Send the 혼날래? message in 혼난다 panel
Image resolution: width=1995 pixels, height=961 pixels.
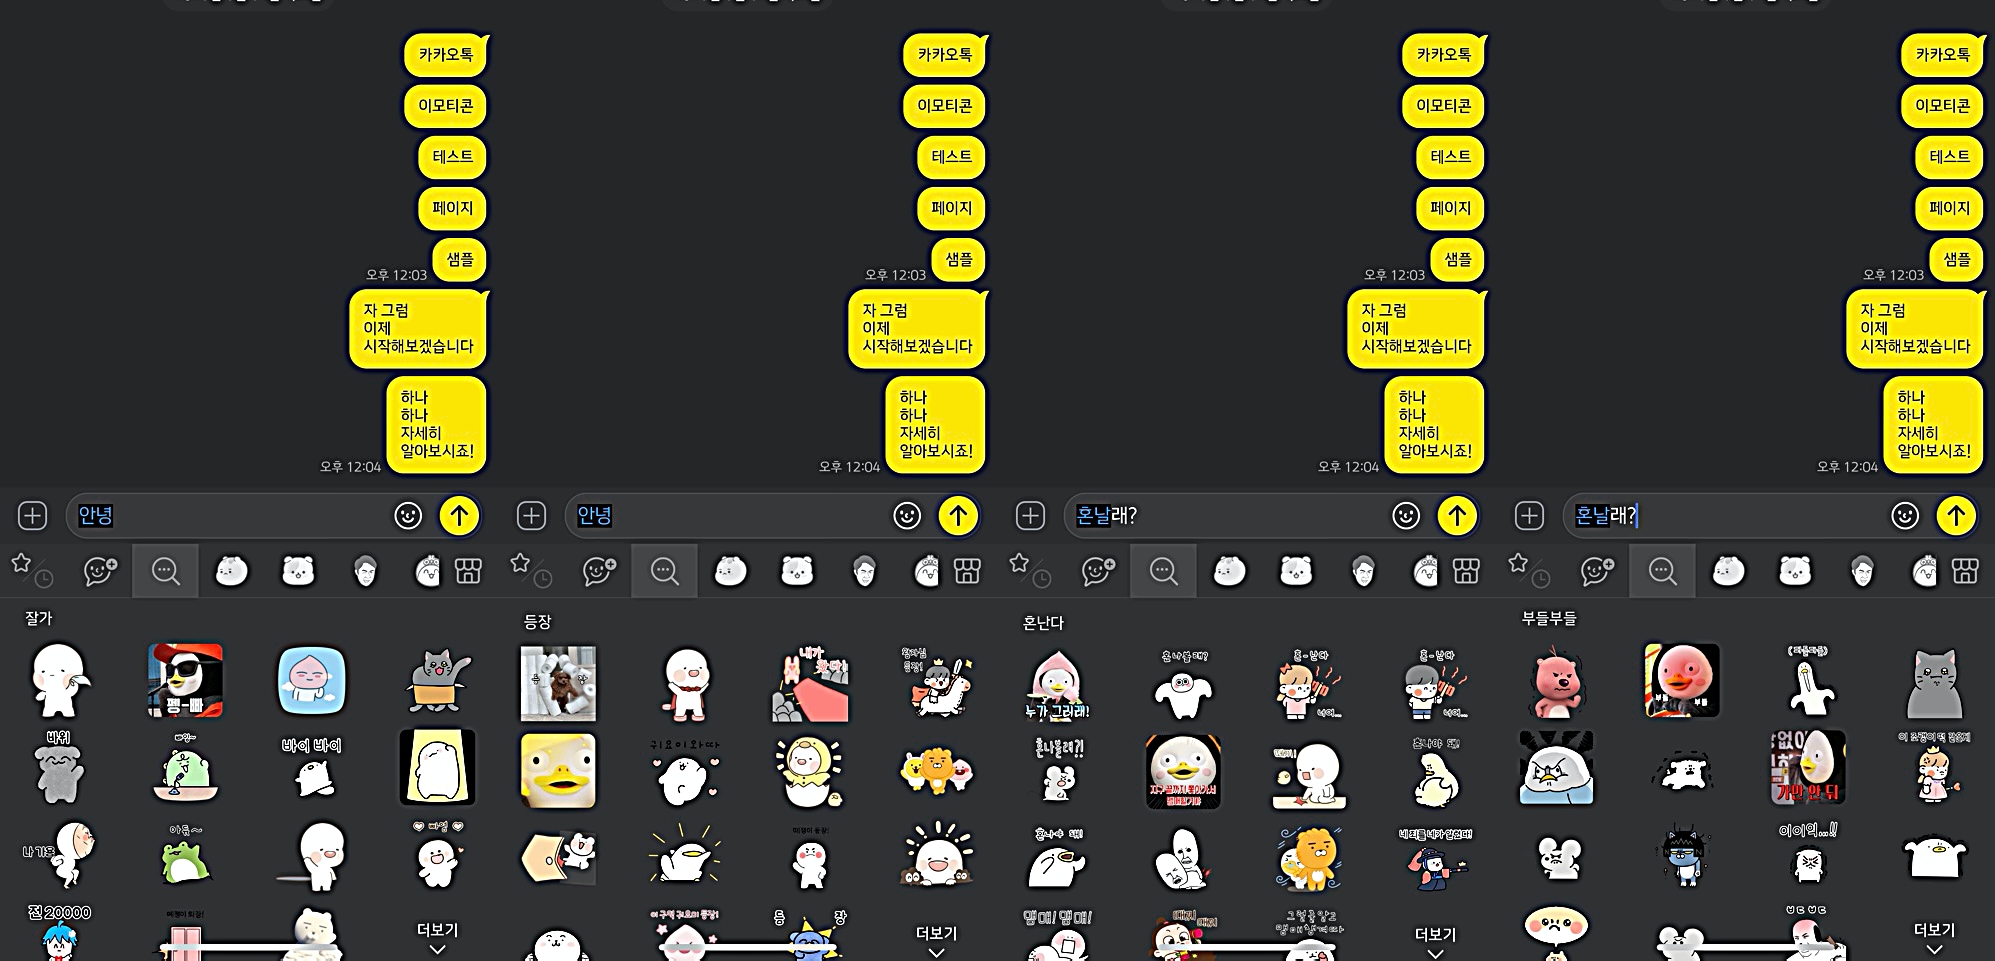click(x=1457, y=515)
